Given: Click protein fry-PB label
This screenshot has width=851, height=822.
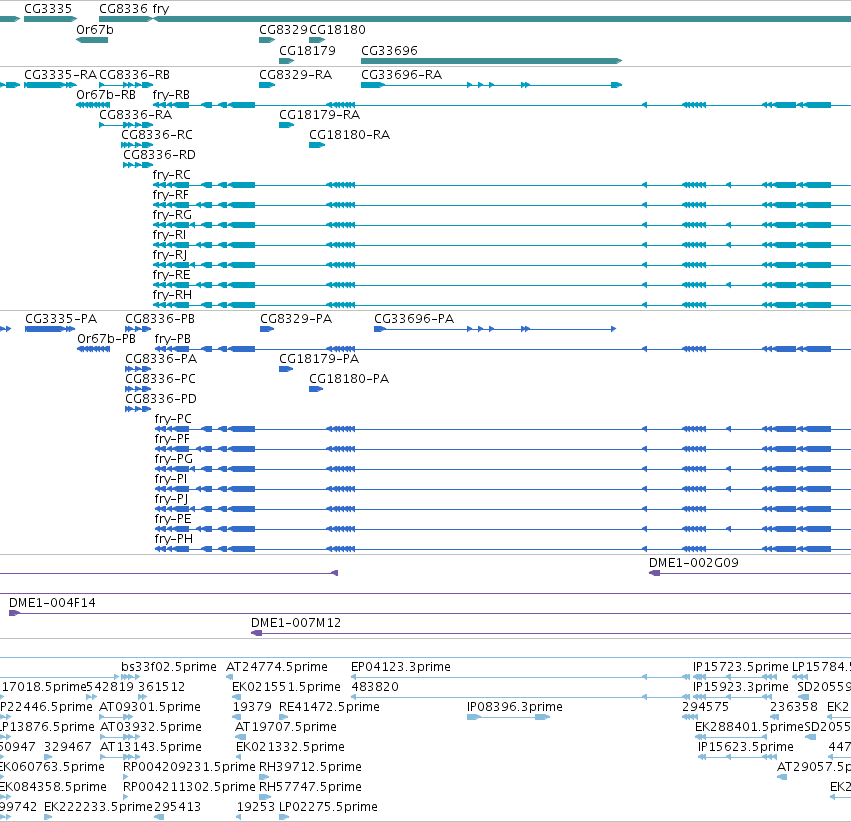Looking at the screenshot, I should click(173, 339).
